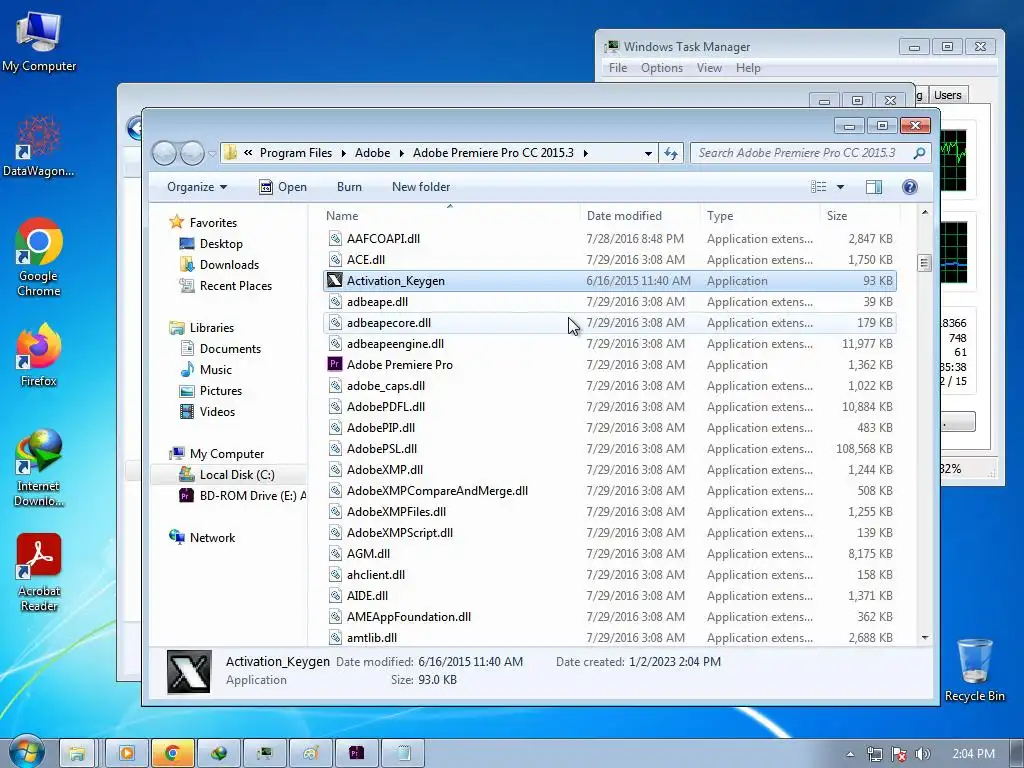Open Task Manager Help menu
This screenshot has width=1024, height=768.
[748, 68]
